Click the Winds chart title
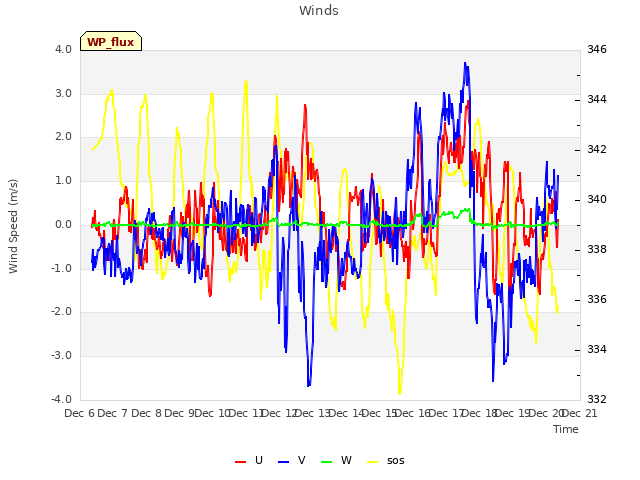The height and width of the screenshot is (480, 640). tap(319, 11)
